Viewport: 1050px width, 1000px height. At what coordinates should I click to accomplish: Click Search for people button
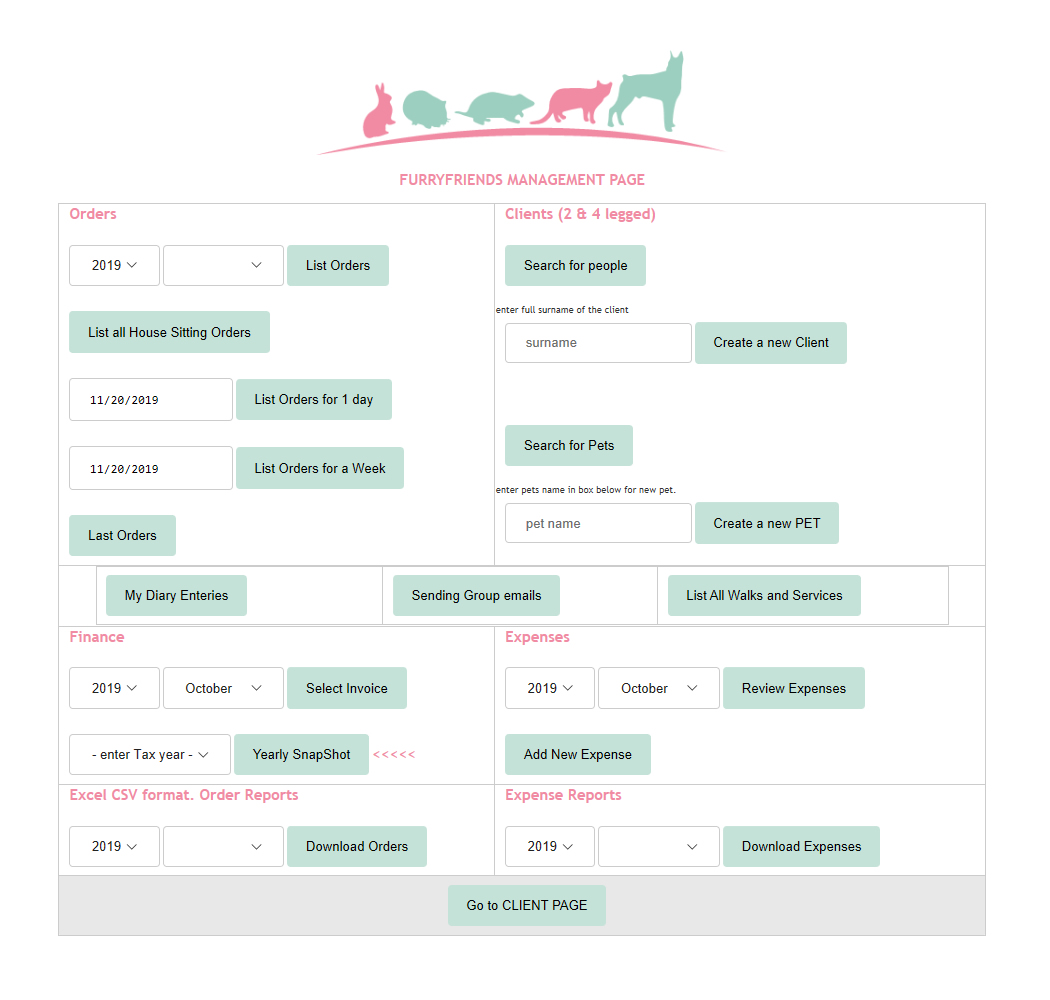[x=575, y=266]
